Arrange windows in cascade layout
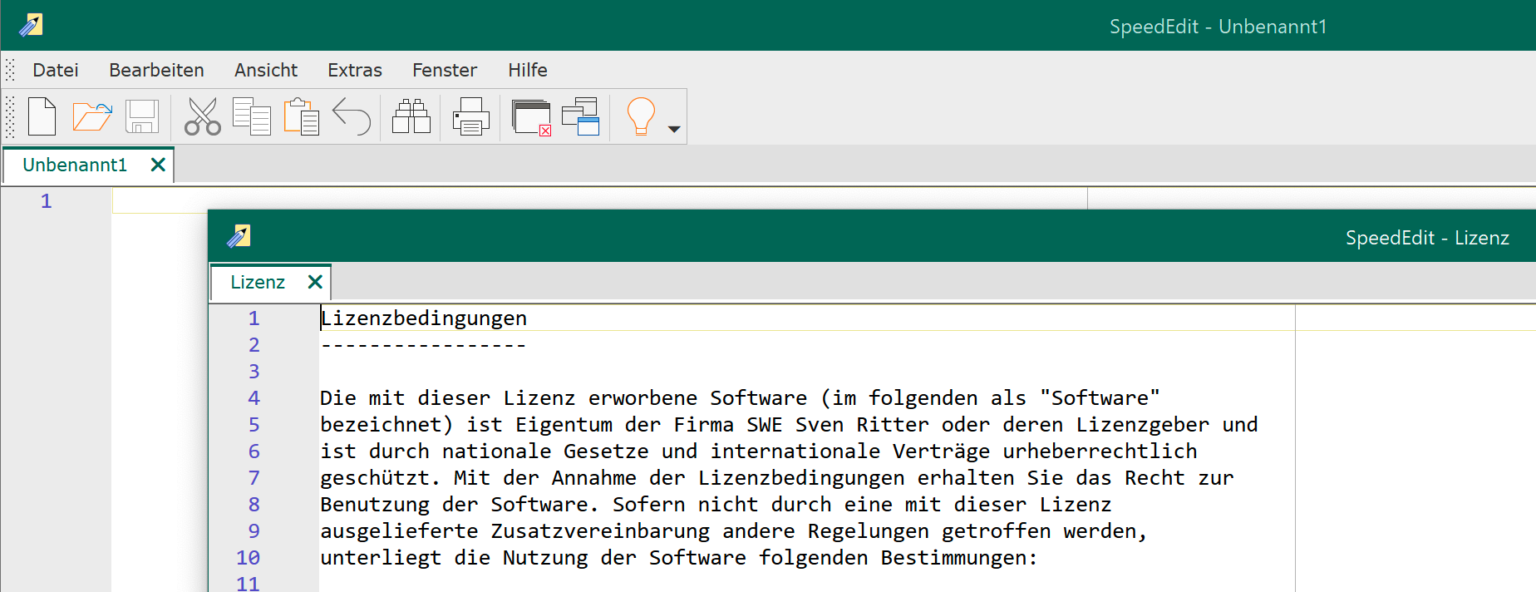1536x592 pixels. click(x=581, y=116)
